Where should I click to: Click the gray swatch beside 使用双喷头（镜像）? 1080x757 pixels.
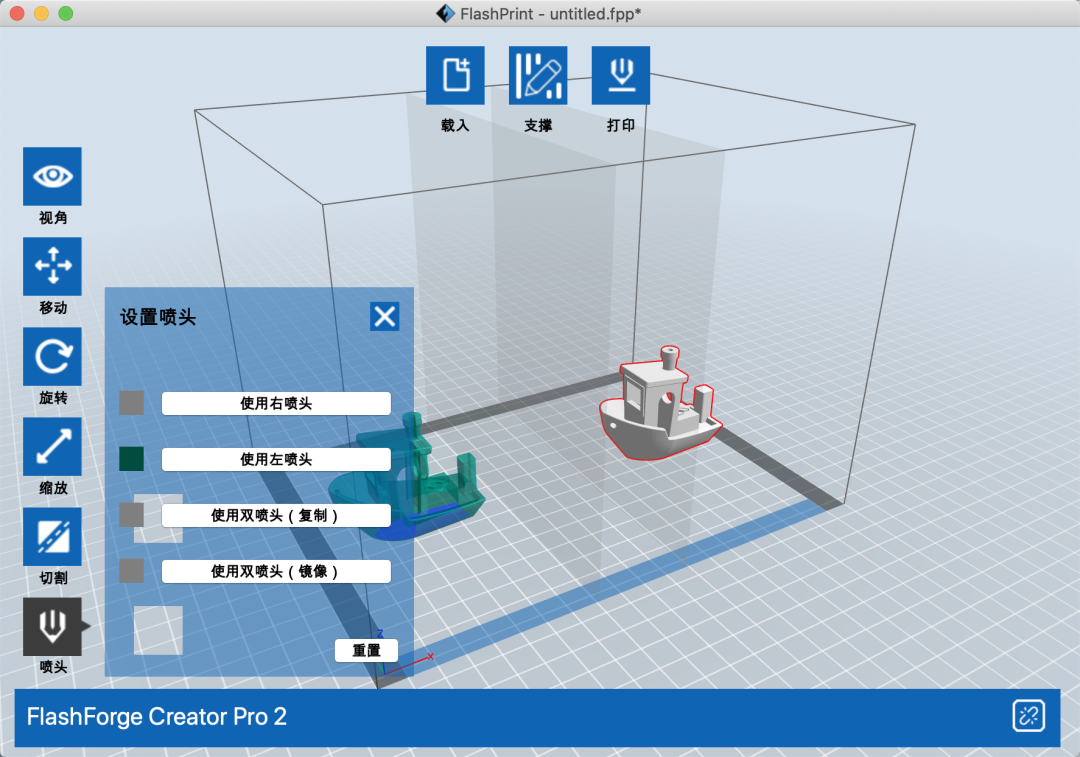[x=132, y=570]
